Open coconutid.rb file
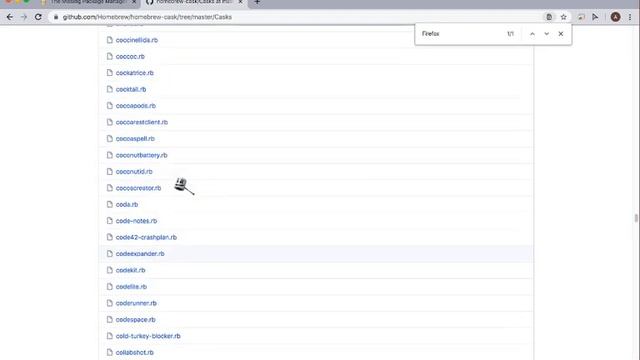The image size is (640, 360). tap(134, 171)
